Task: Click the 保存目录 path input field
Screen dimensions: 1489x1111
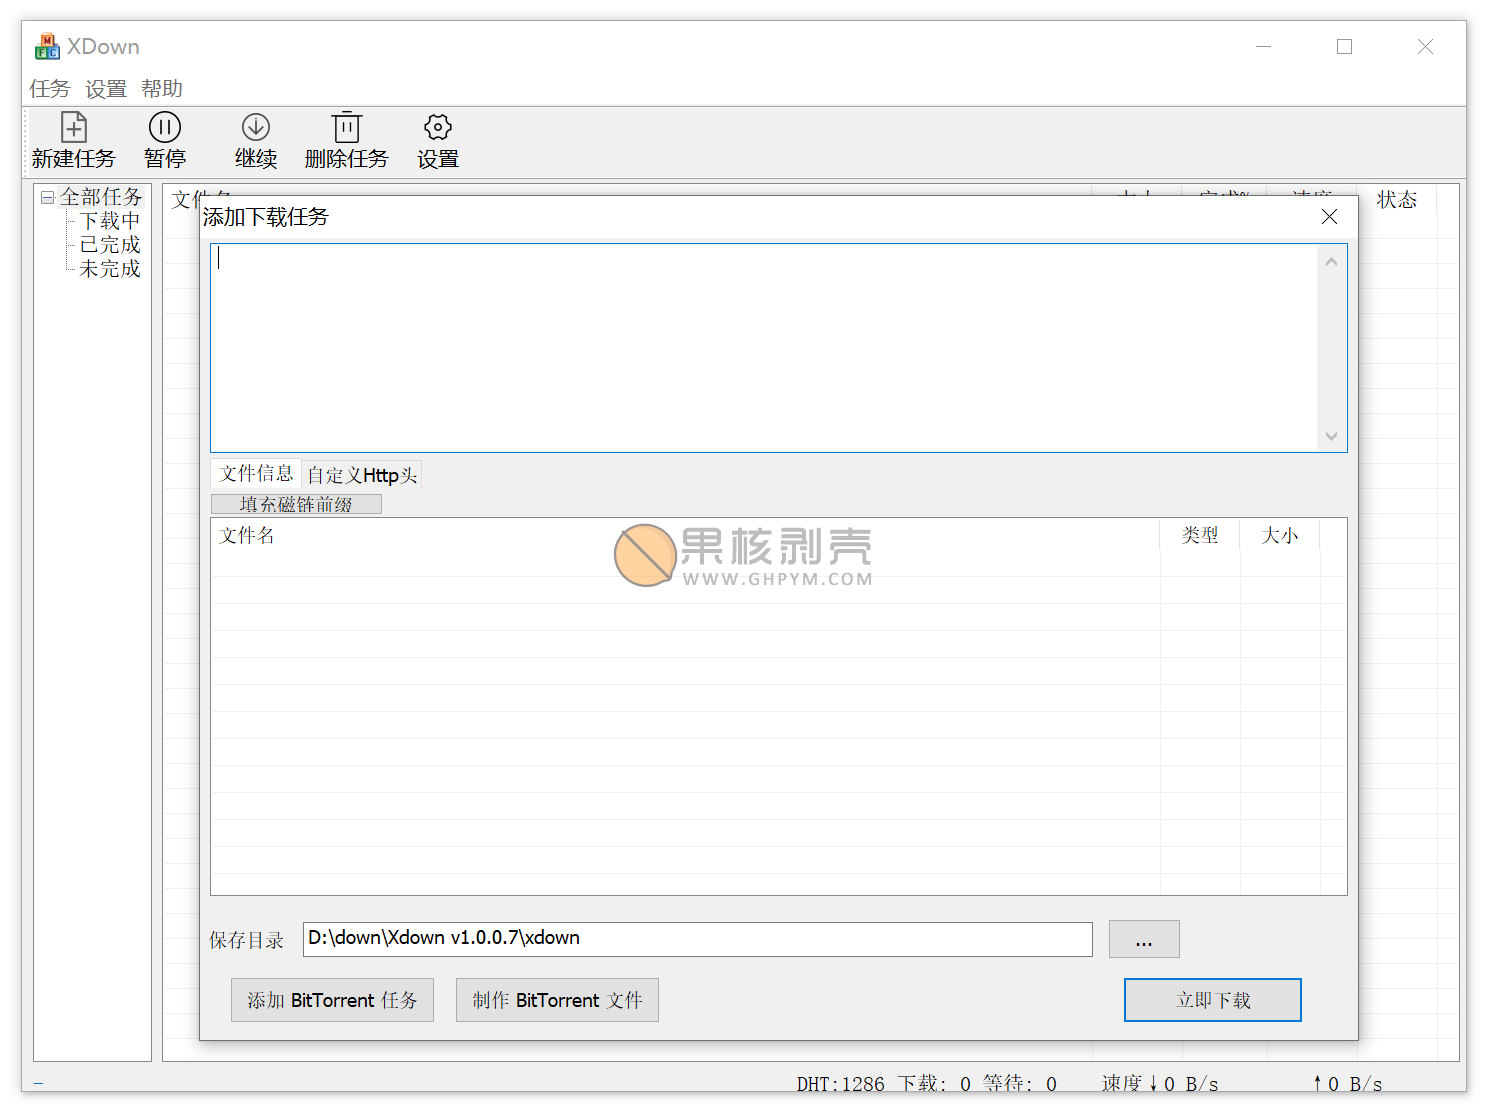Action: coord(698,939)
